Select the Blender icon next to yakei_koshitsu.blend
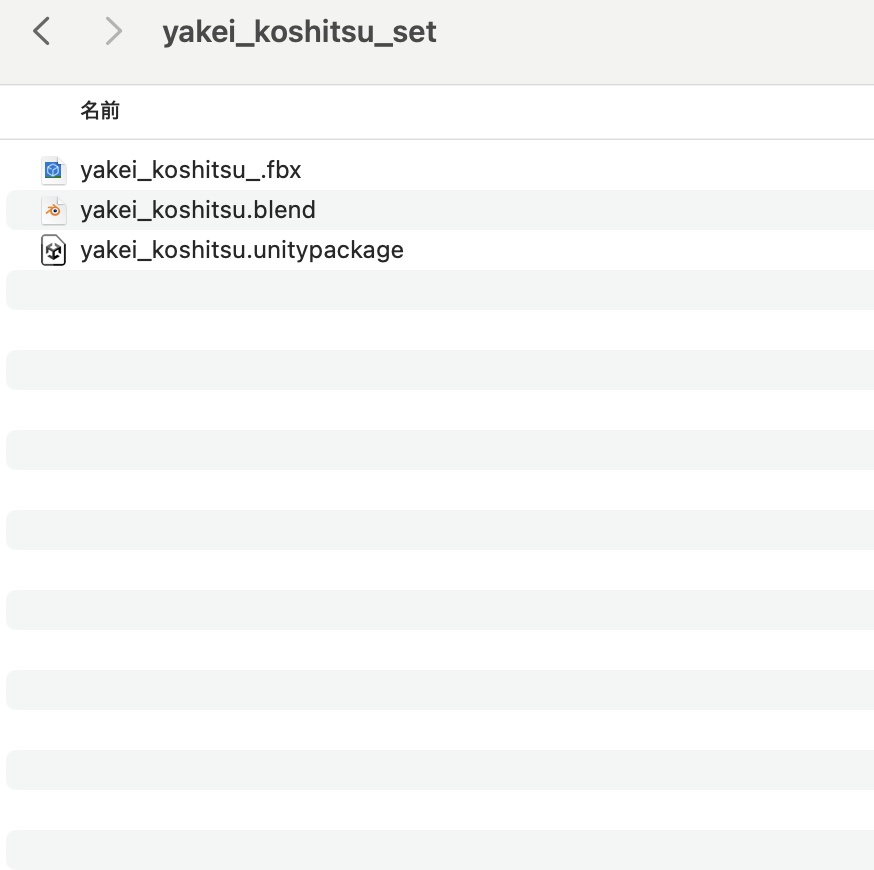This screenshot has width=874, height=870. point(53,210)
